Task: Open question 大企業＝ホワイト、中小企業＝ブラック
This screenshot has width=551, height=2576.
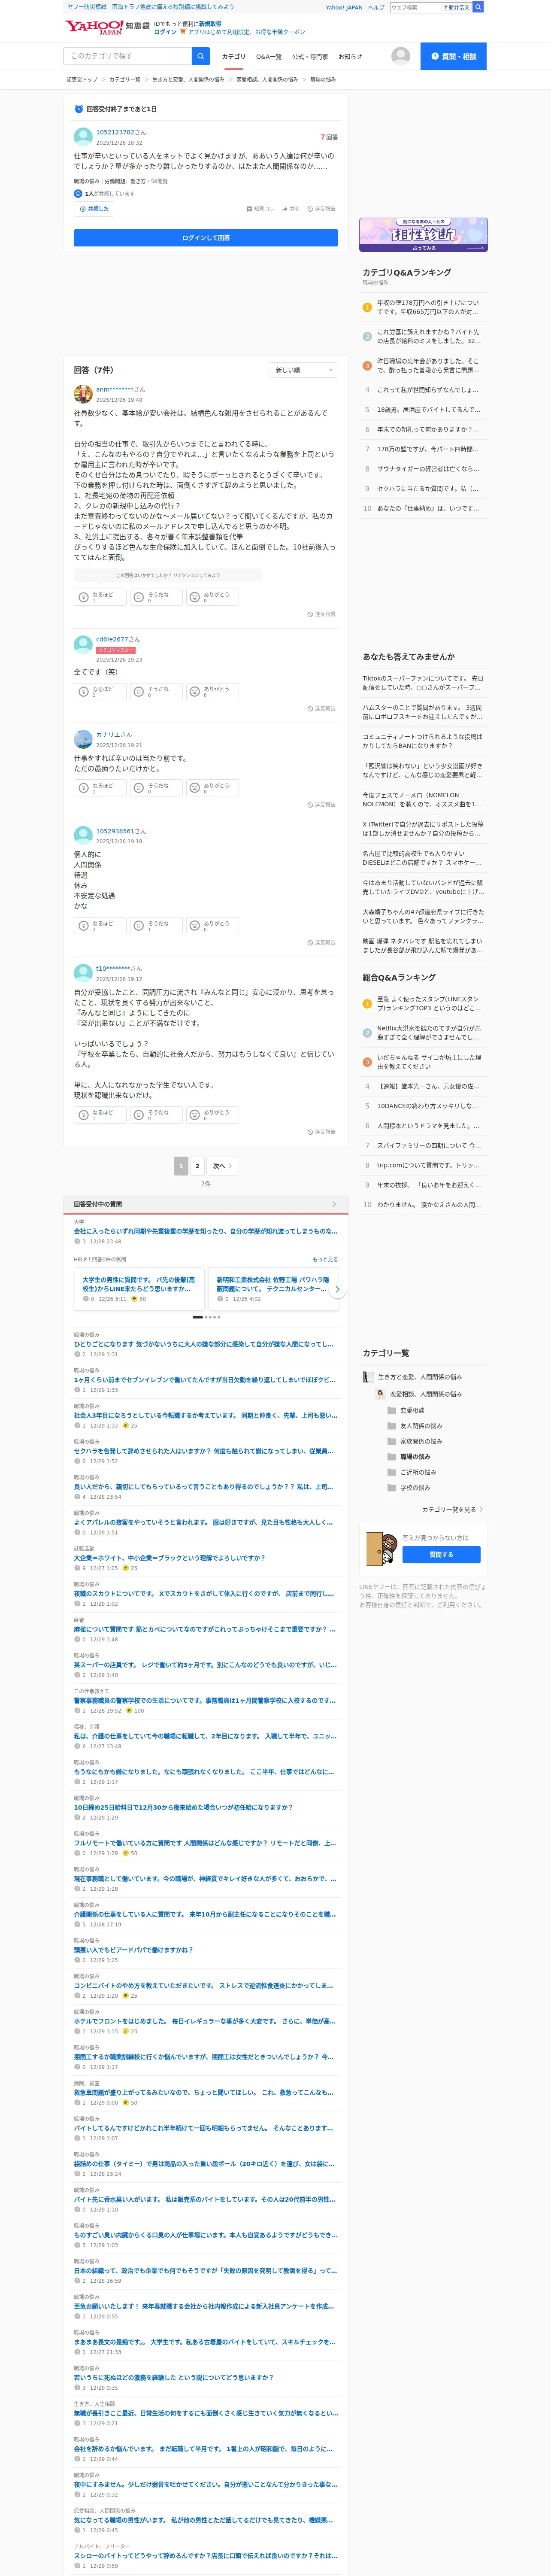Action: (x=169, y=1558)
